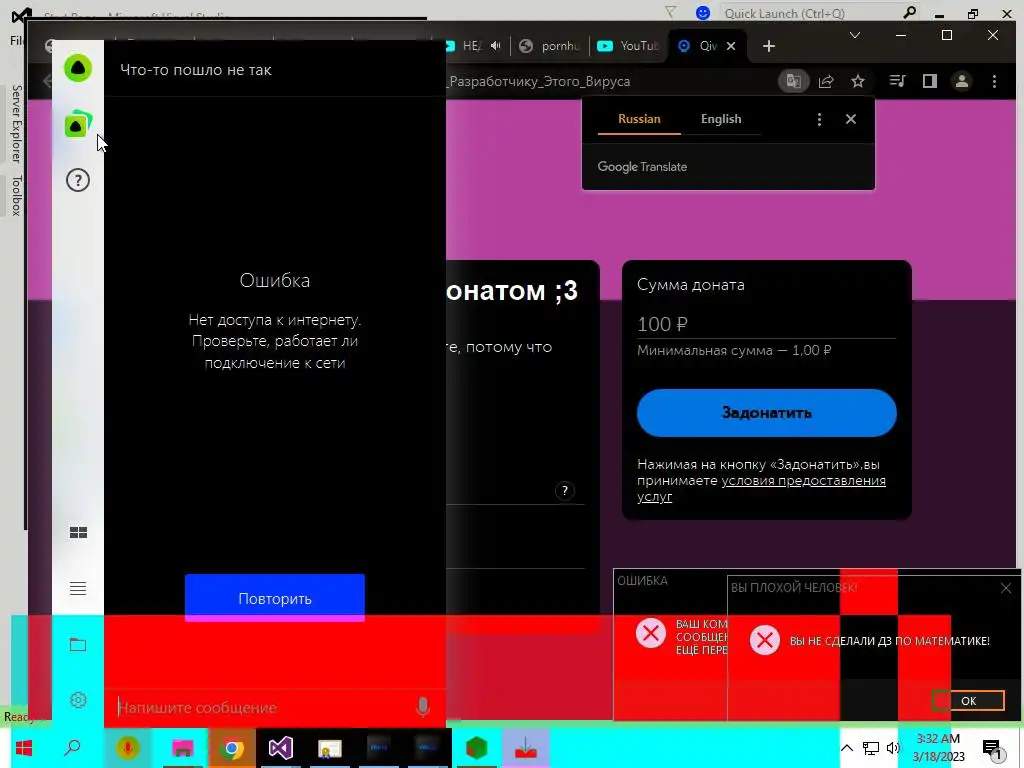The width and height of the screenshot is (1024, 768).
Task: Open the Chrome tab search dropdown
Action: tap(854, 35)
